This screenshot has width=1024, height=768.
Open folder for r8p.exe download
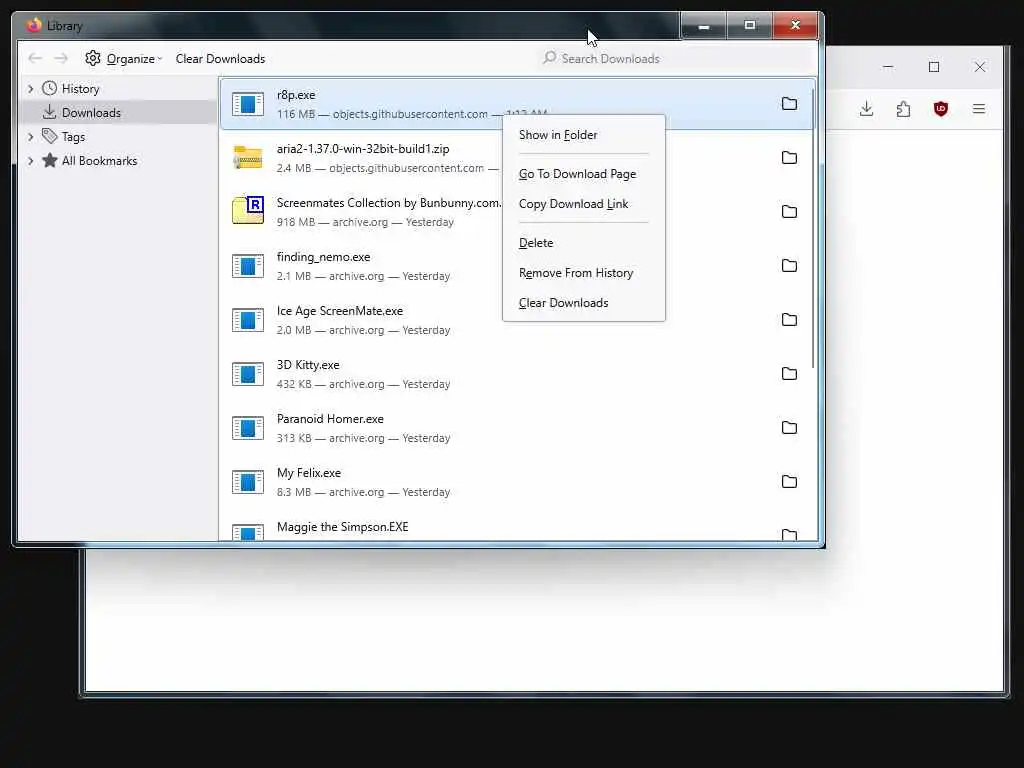tap(789, 104)
